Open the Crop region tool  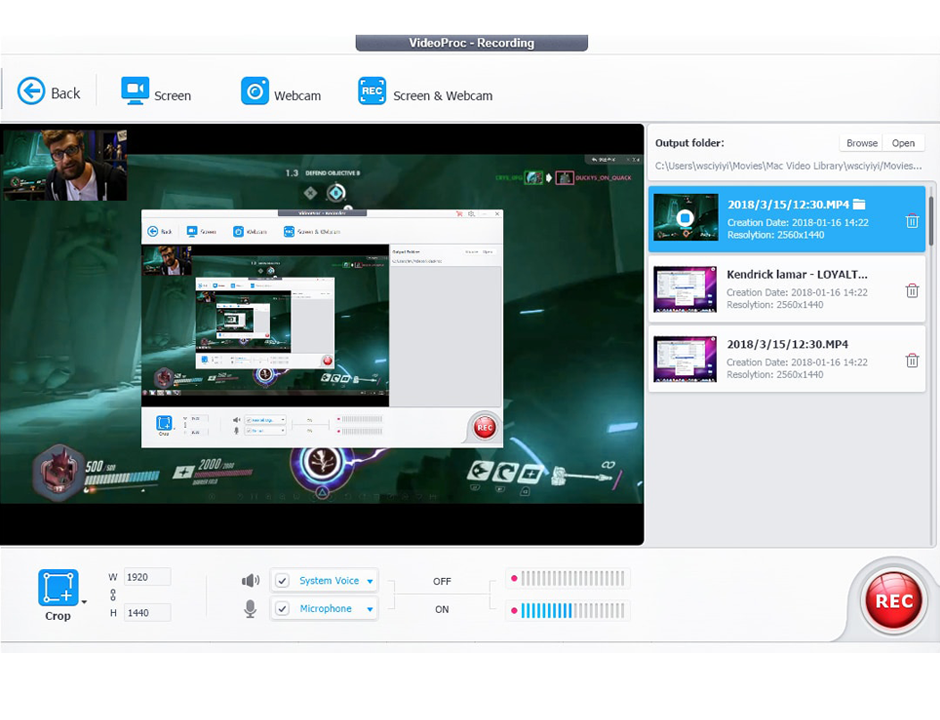coord(58,588)
